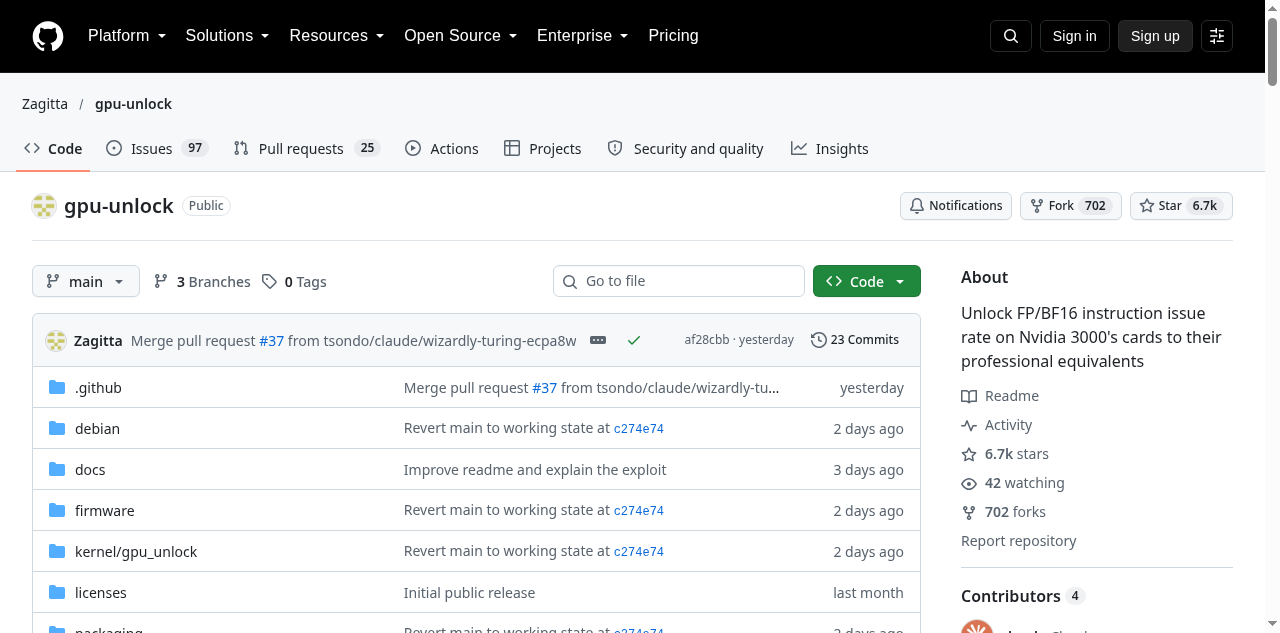Expand the Solutions menu
The height and width of the screenshot is (633, 1280).
(227, 36)
